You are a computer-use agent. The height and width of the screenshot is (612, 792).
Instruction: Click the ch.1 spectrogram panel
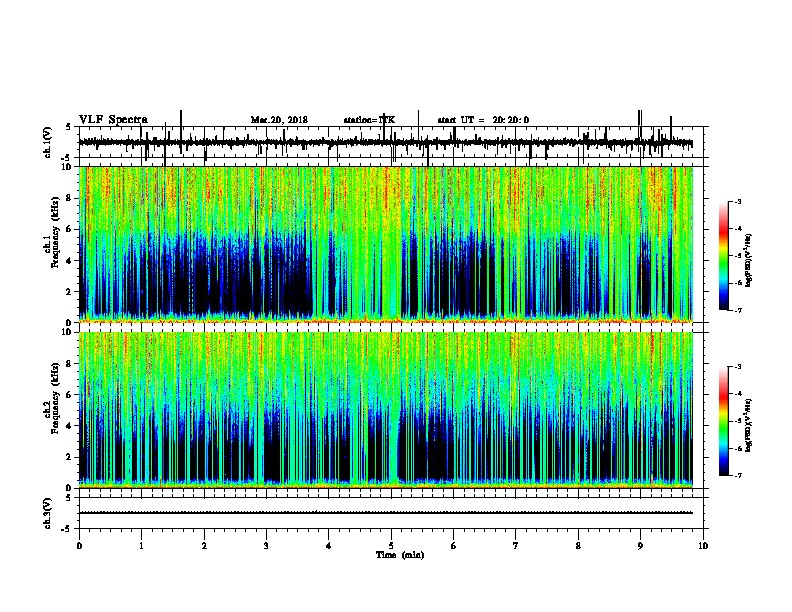click(x=386, y=244)
